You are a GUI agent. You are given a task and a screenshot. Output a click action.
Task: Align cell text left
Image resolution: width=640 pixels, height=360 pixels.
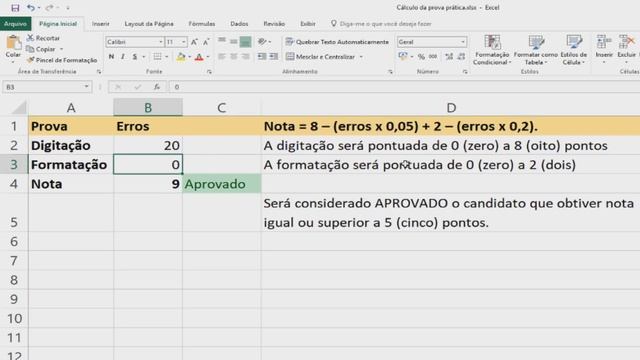pyautogui.click(x=222, y=57)
